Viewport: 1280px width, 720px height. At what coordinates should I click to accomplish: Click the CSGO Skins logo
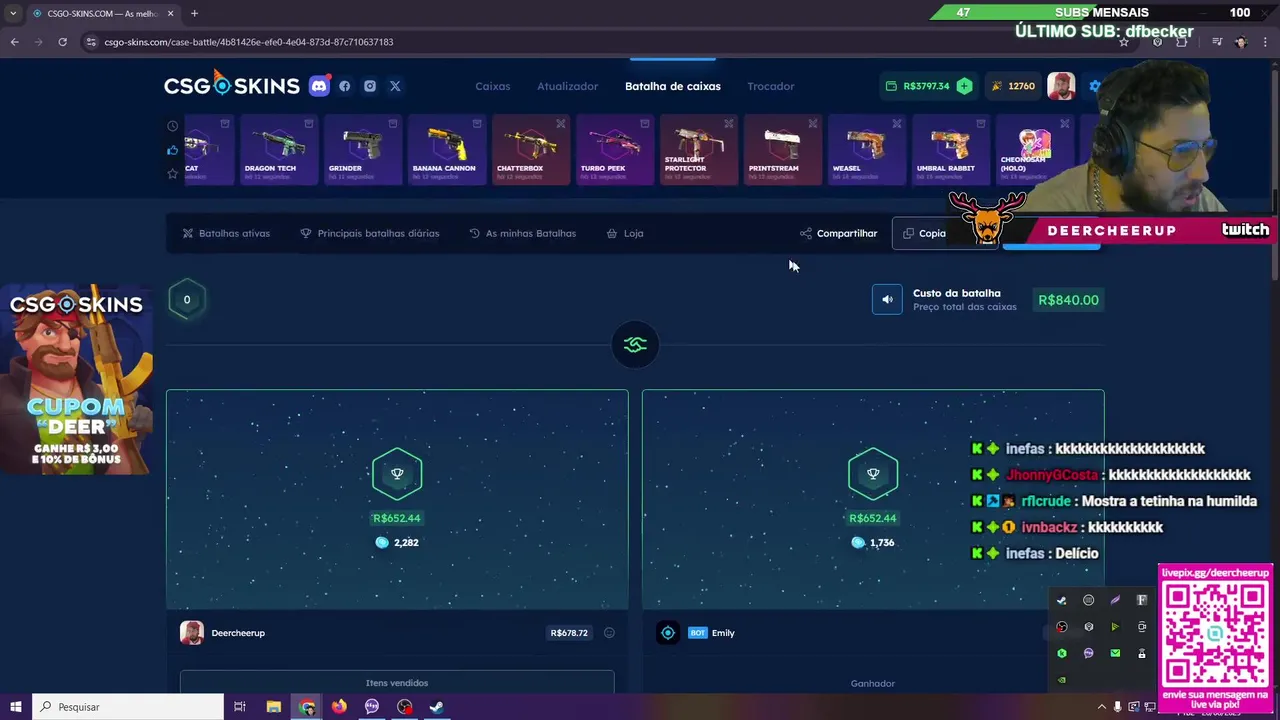click(232, 85)
